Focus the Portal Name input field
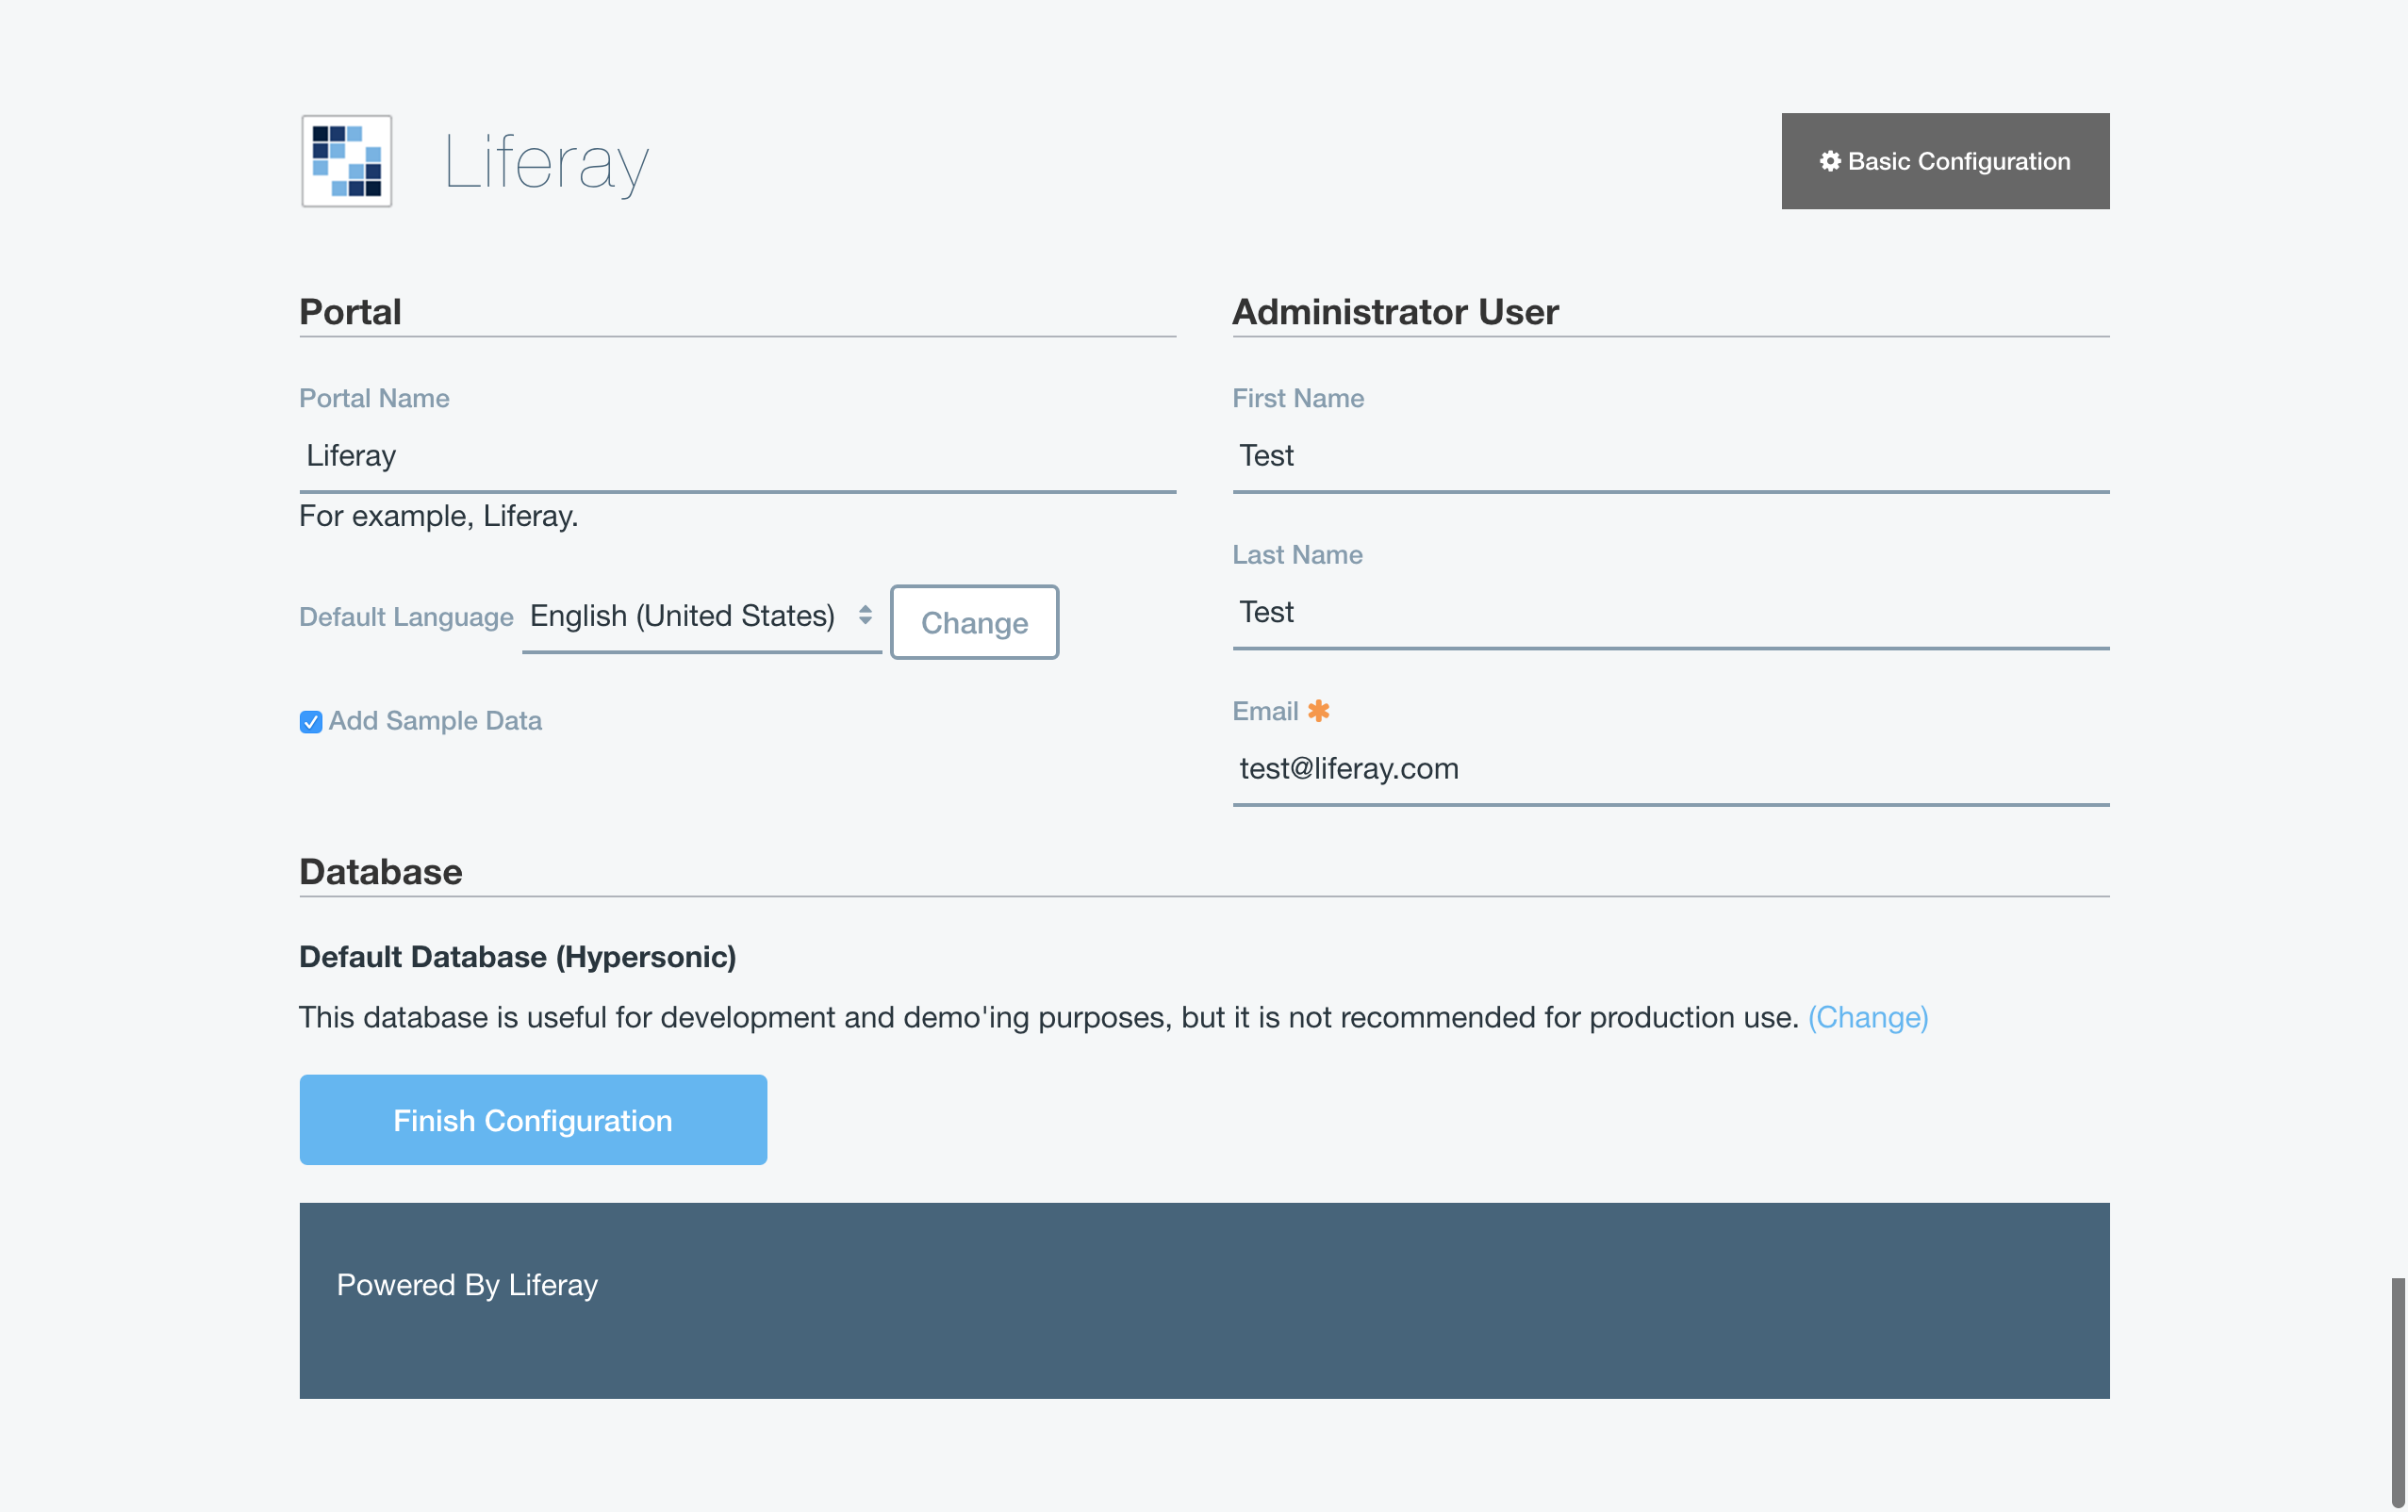 [x=738, y=456]
